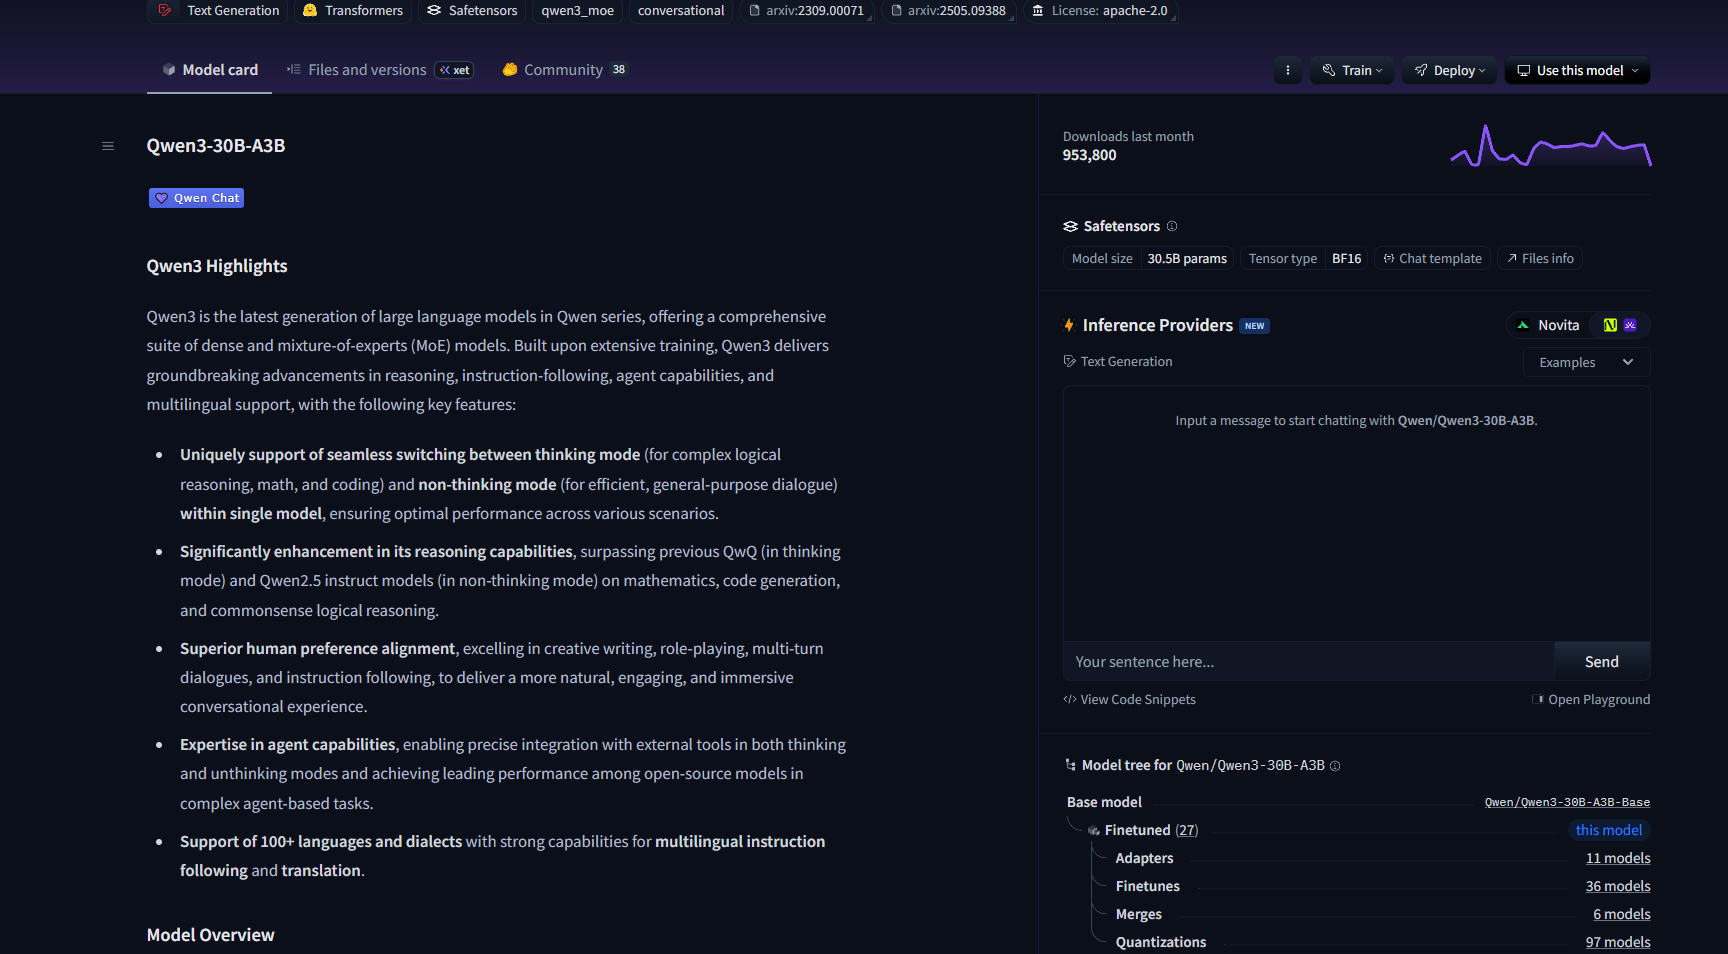Click the 953,800 downloads count
This screenshot has height=954, width=1728.
pos(1090,155)
